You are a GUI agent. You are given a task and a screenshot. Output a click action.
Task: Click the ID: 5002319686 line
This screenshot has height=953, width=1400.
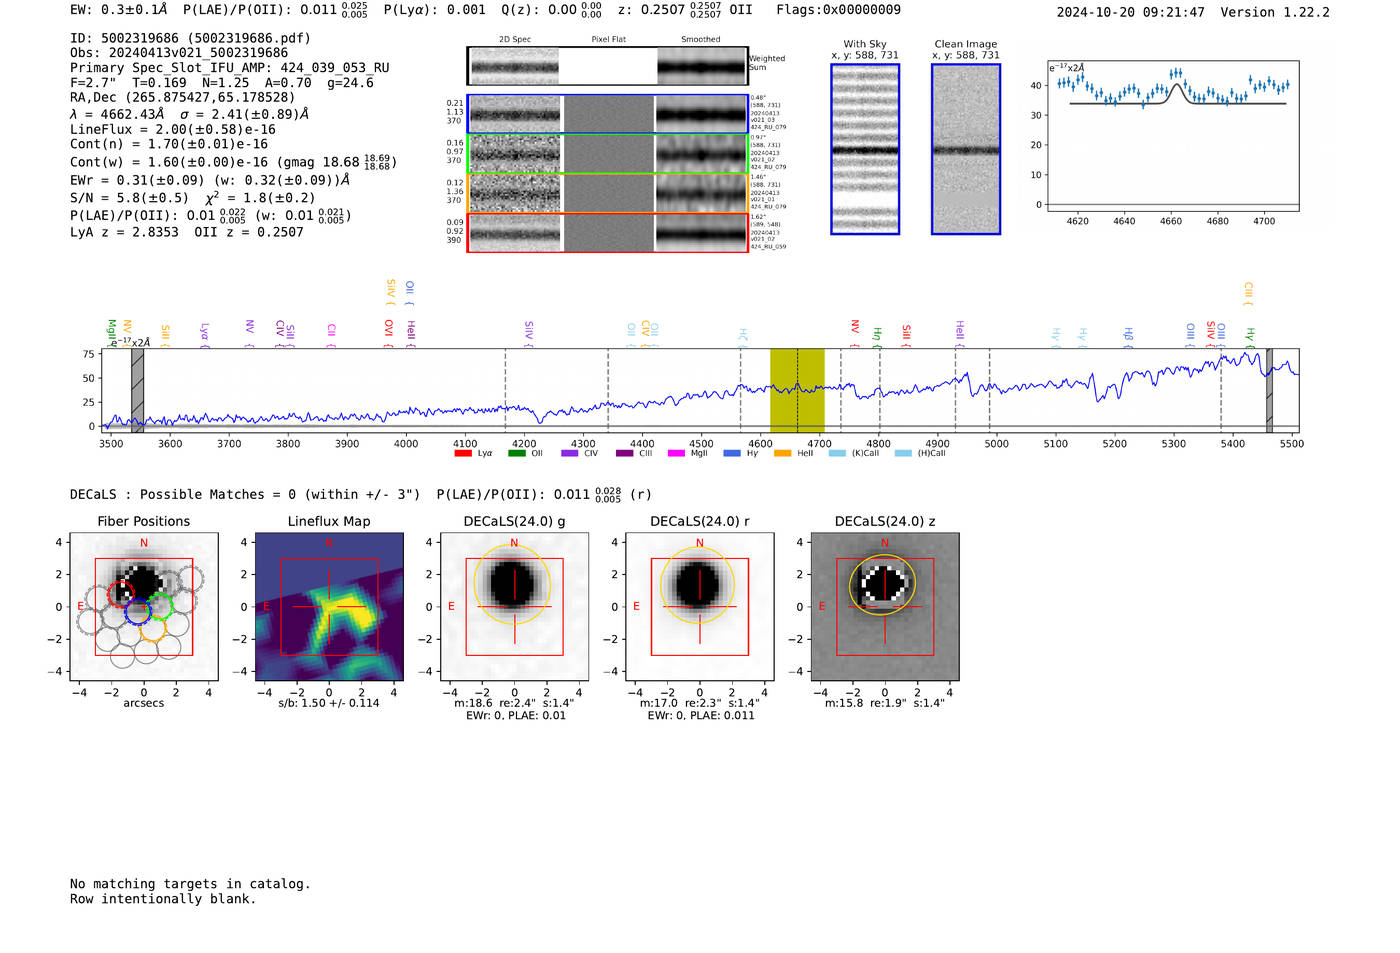190,38
